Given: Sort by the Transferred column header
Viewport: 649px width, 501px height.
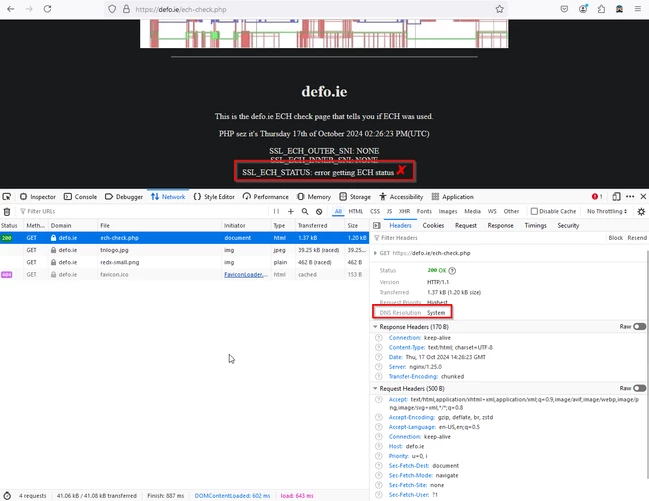Looking at the screenshot, I should 320,226.
